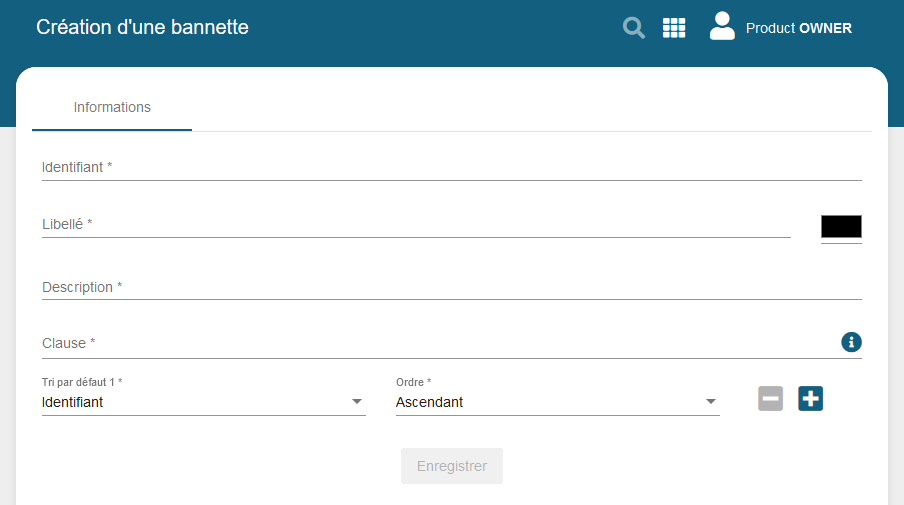Open dropdown showing Identifiant sort value
This screenshot has width=904, height=505.
coord(190,403)
